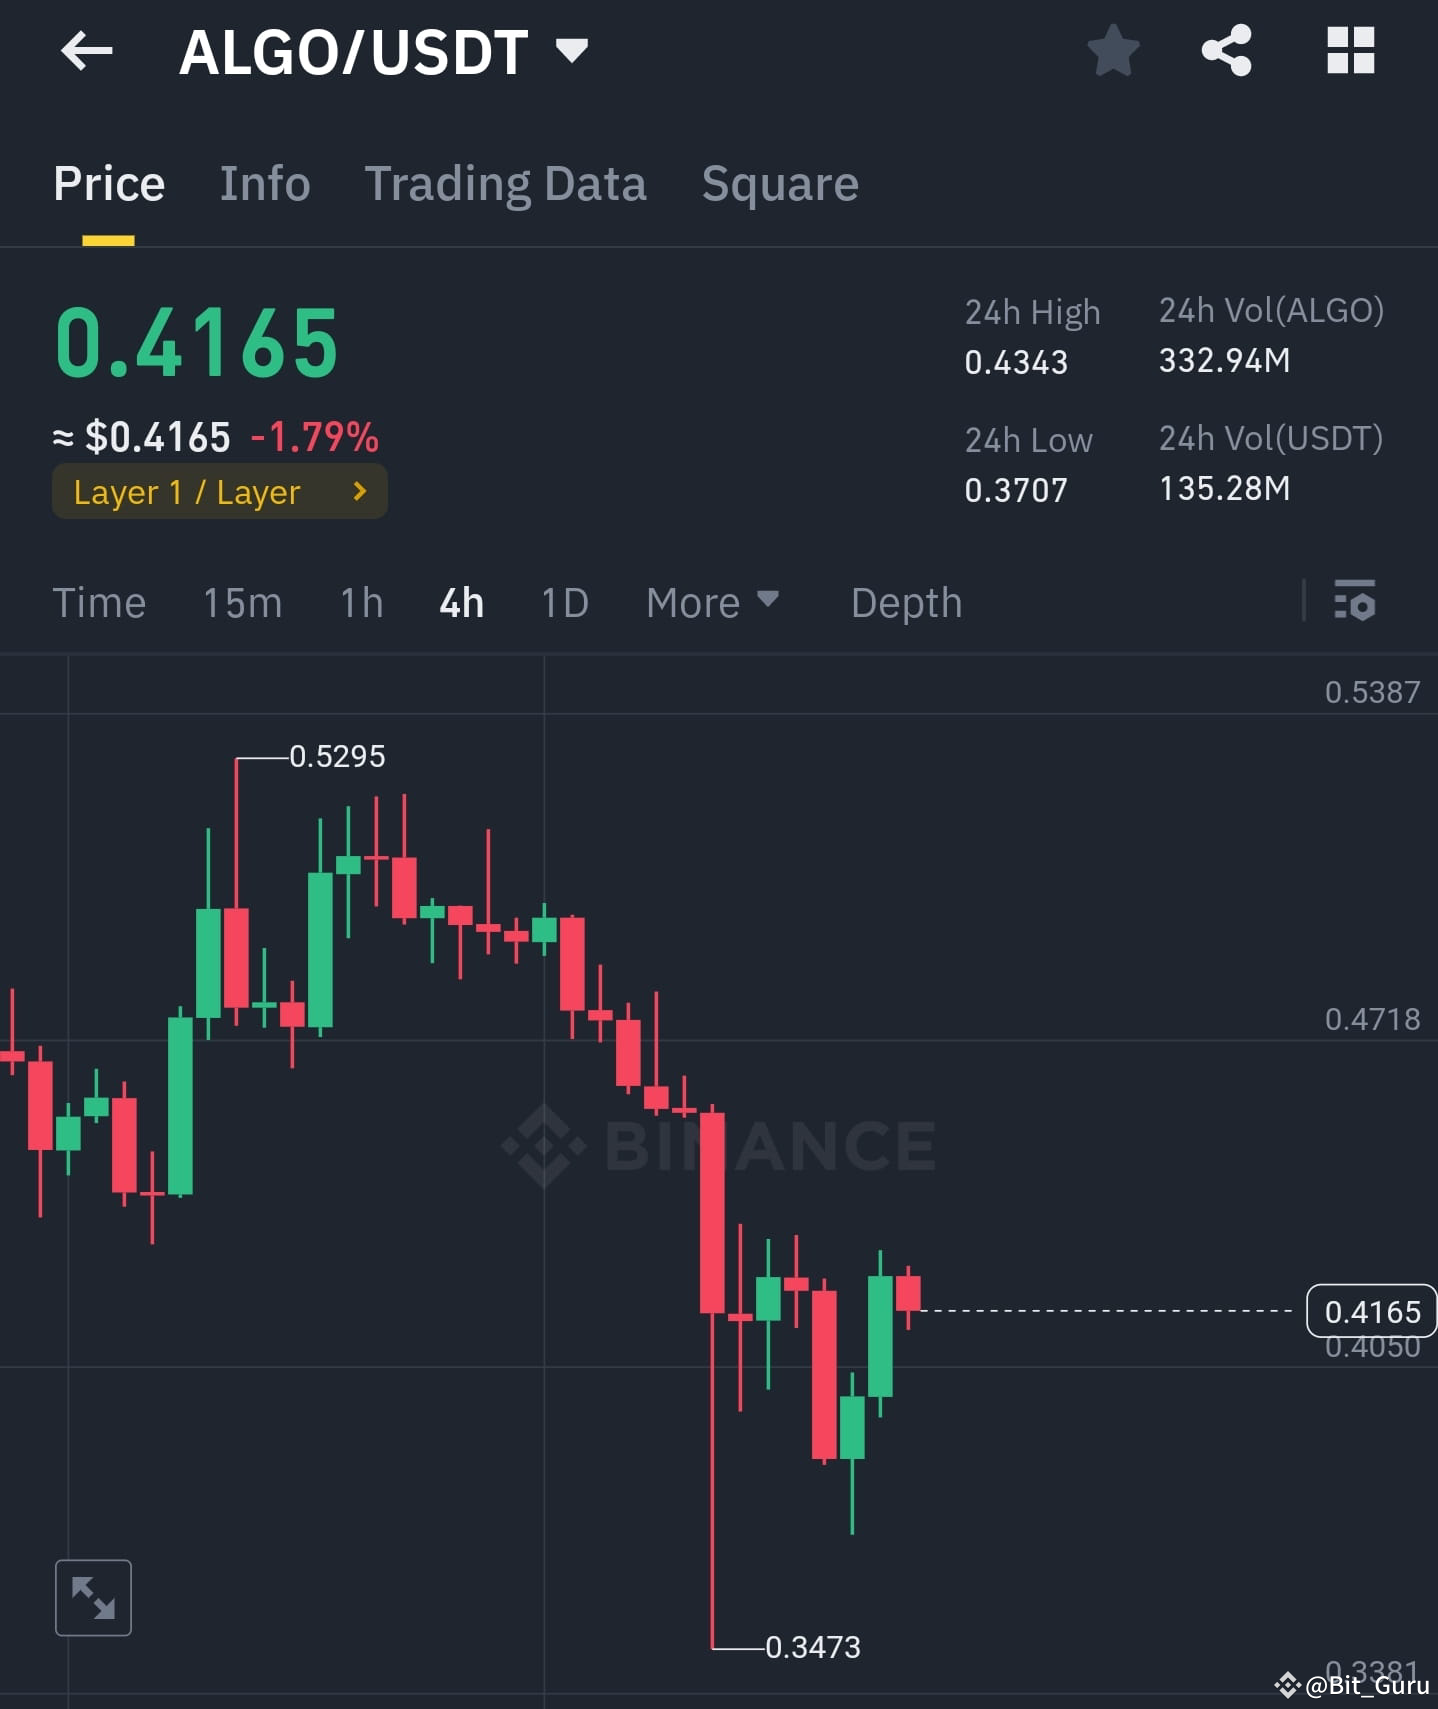Select the 15m candle interval
Screen dimensions: 1438x1709
pyautogui.click(x=242, y=602)
